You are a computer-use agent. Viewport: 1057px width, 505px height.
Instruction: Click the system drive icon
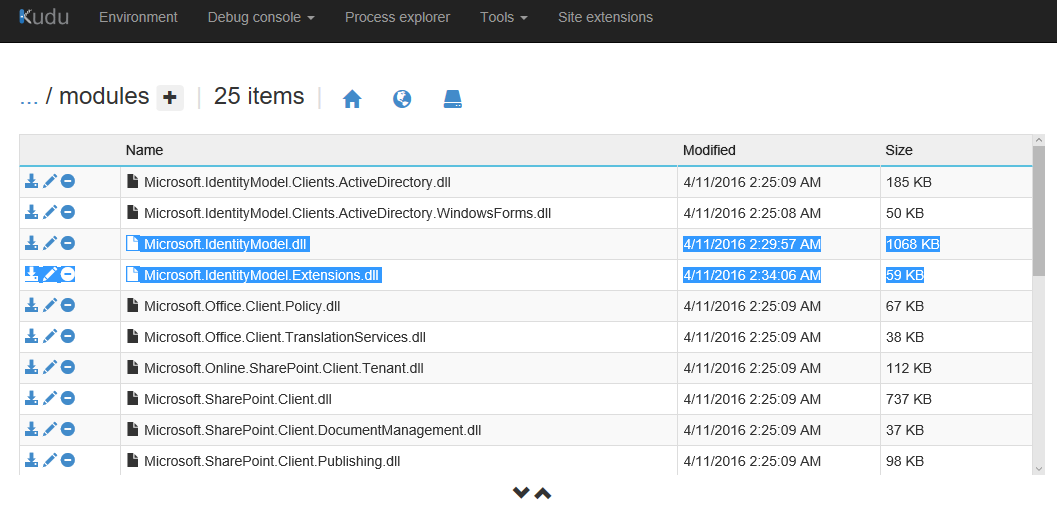point(453,99)
